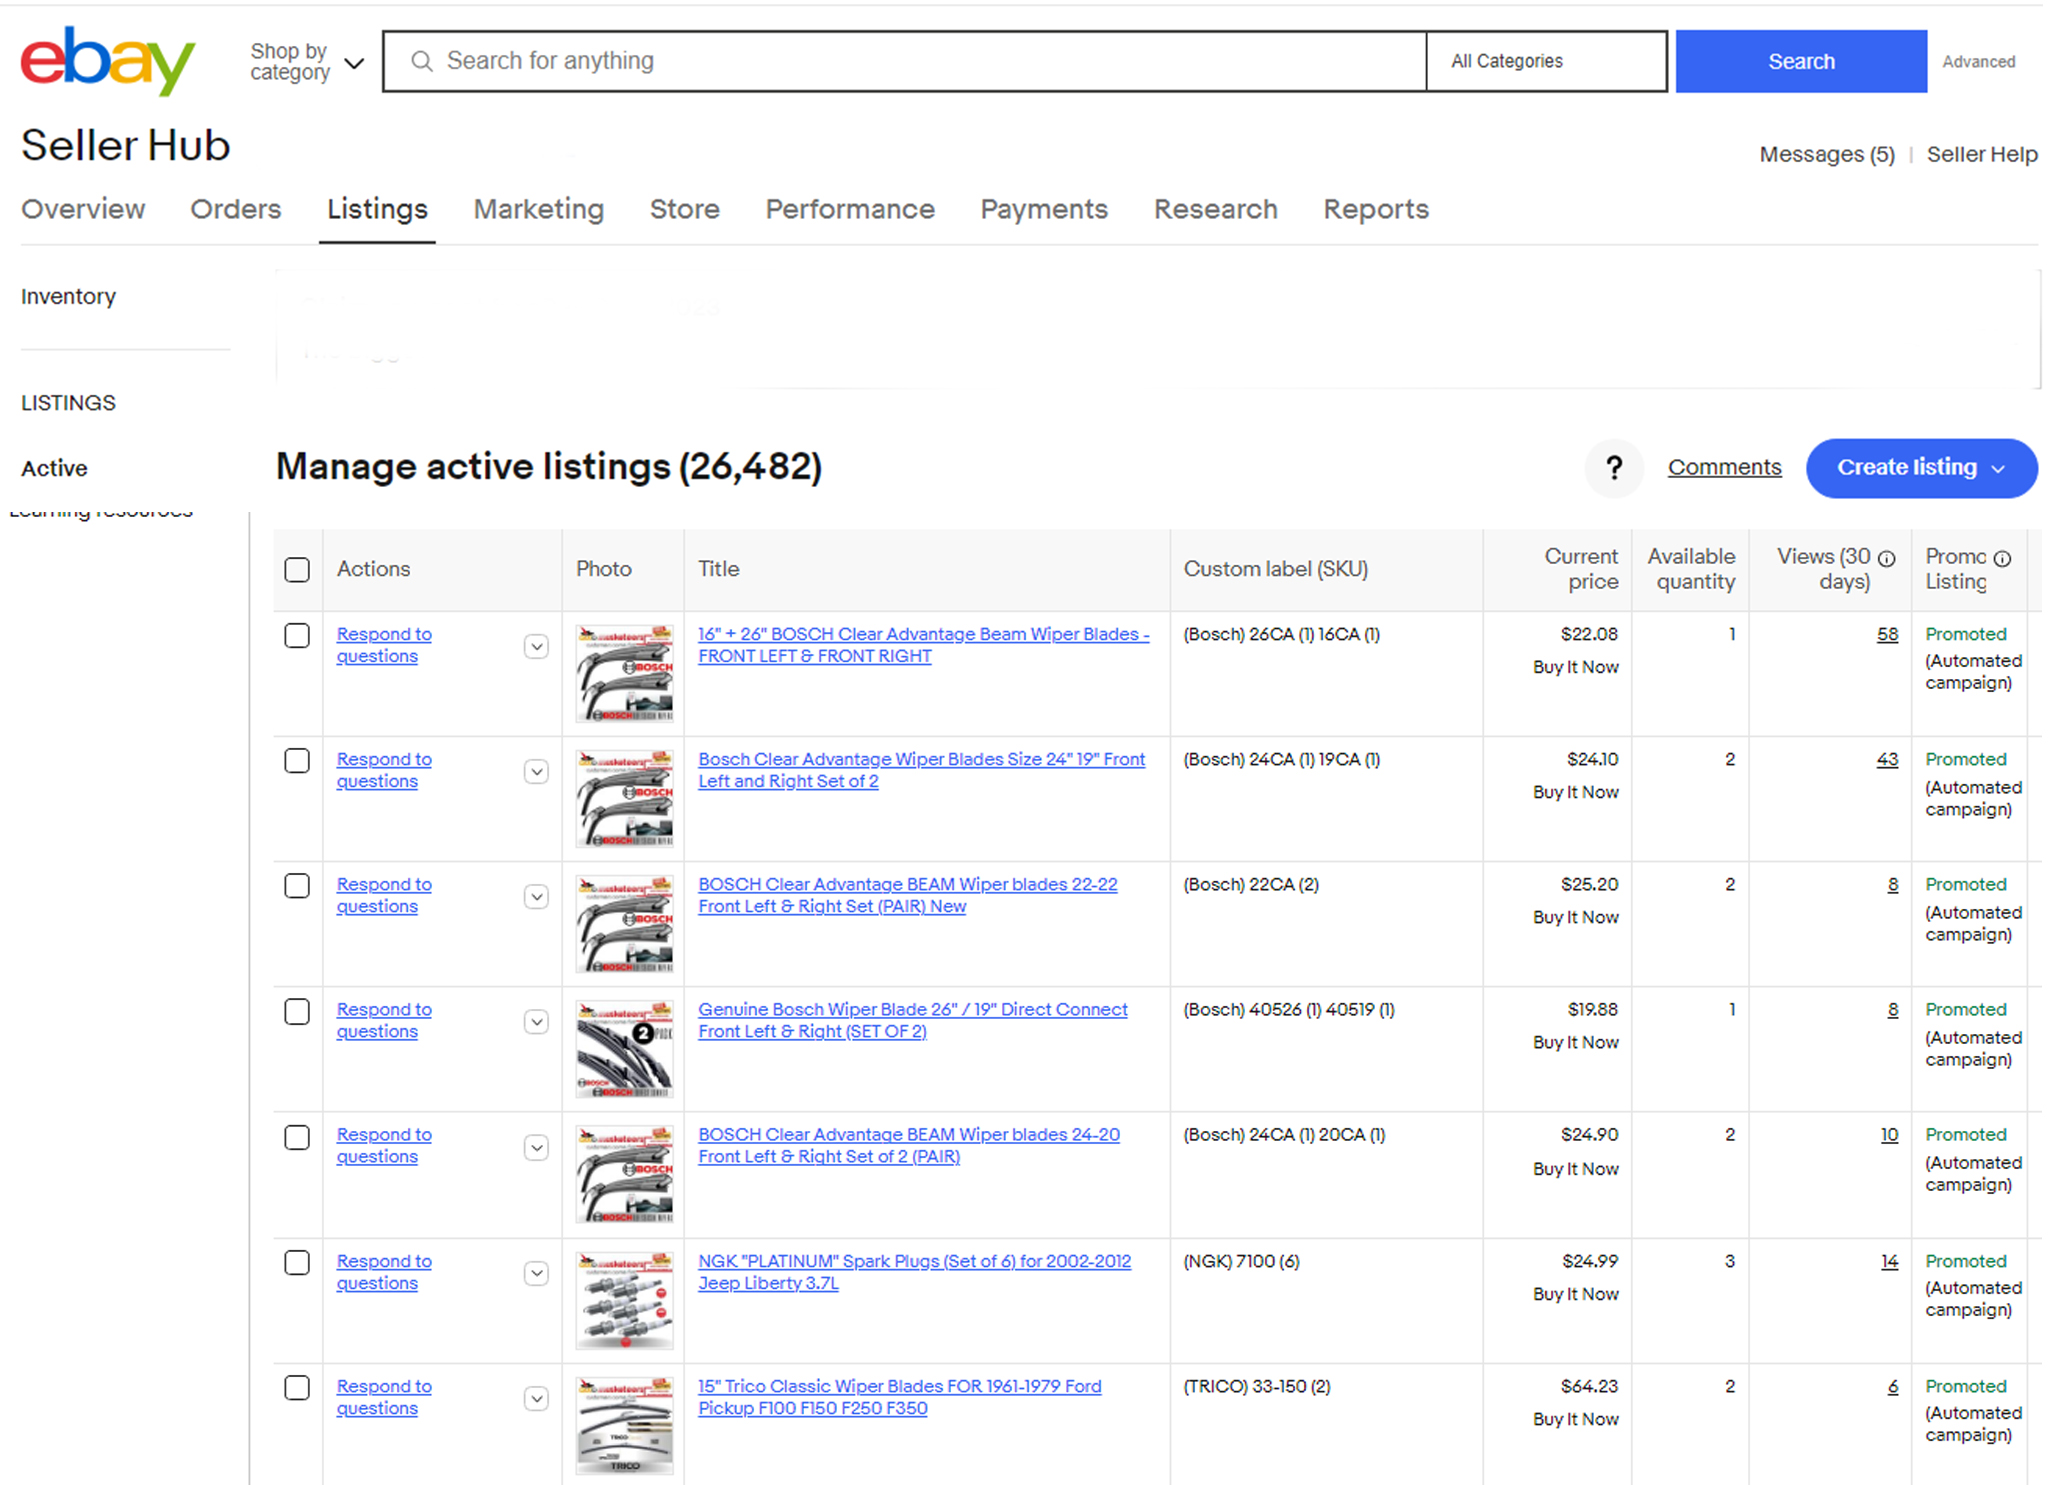Open the All Categories dropdown

pos(1544,61)
